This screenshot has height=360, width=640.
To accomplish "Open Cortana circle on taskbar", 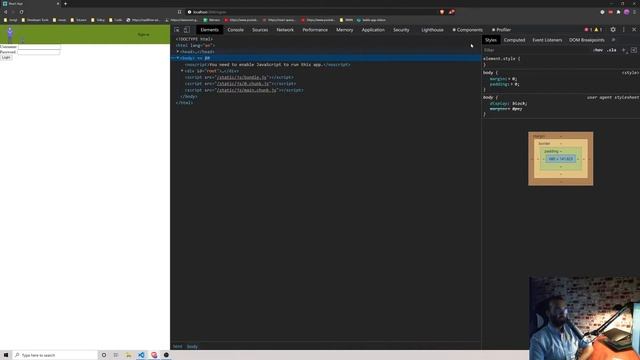I will tap(104, 355).
